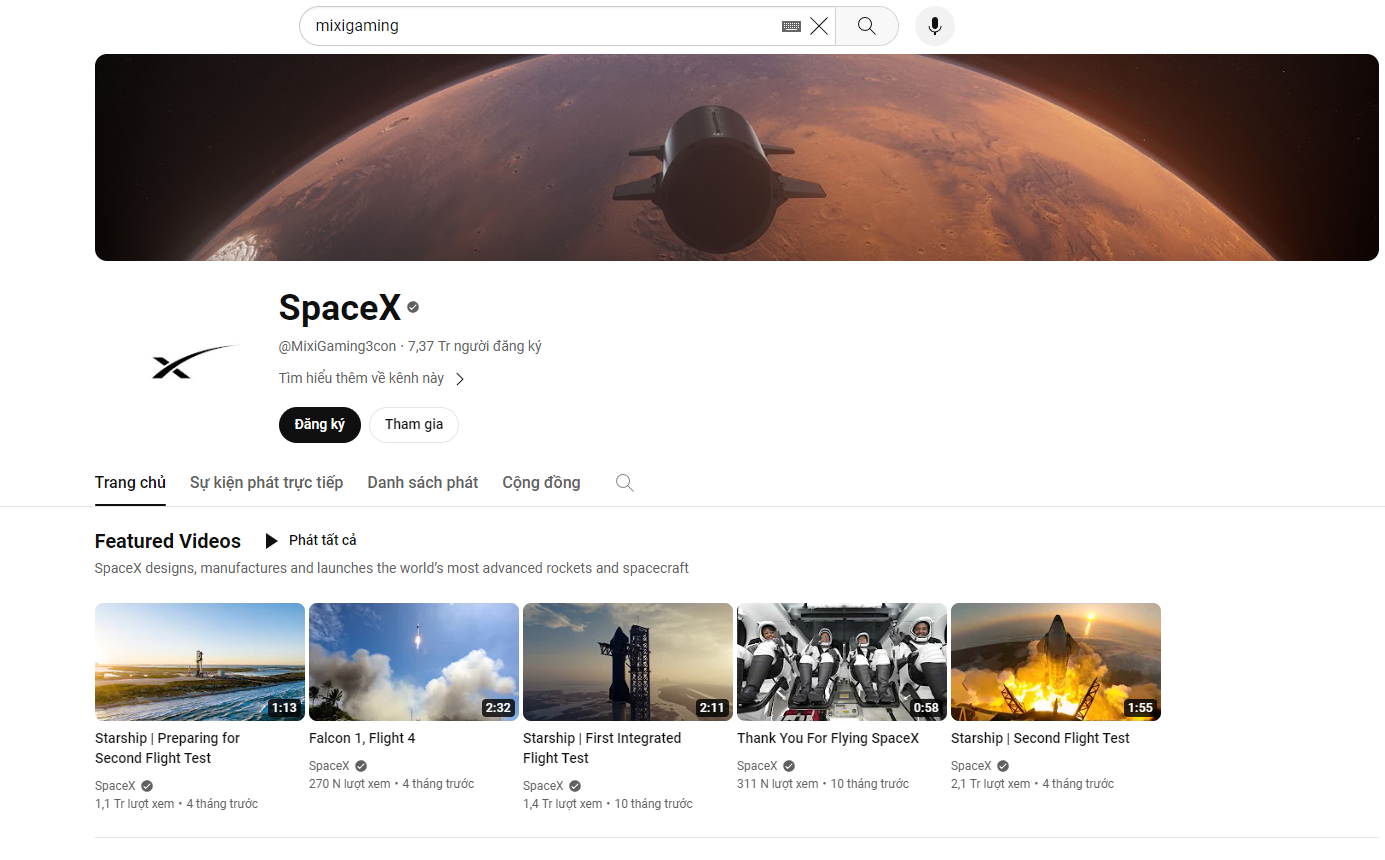Click the verified checkmark under Falcon 1, Flight 4

(360, 765)
